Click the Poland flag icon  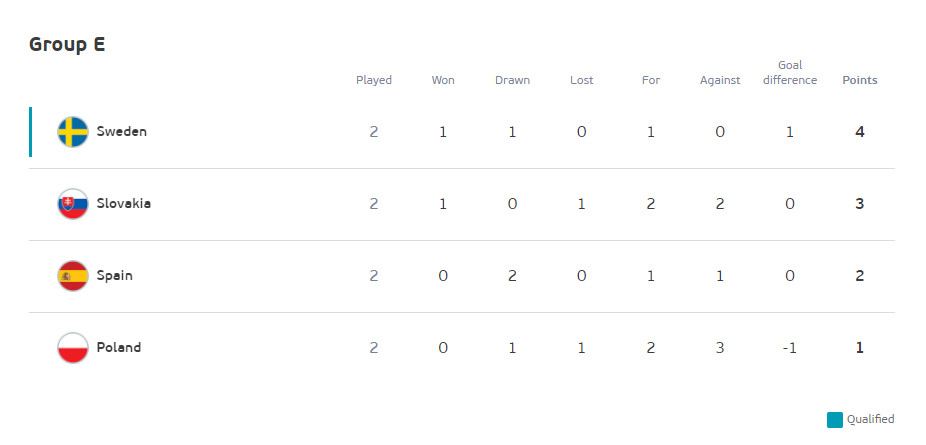pos(73,348)
